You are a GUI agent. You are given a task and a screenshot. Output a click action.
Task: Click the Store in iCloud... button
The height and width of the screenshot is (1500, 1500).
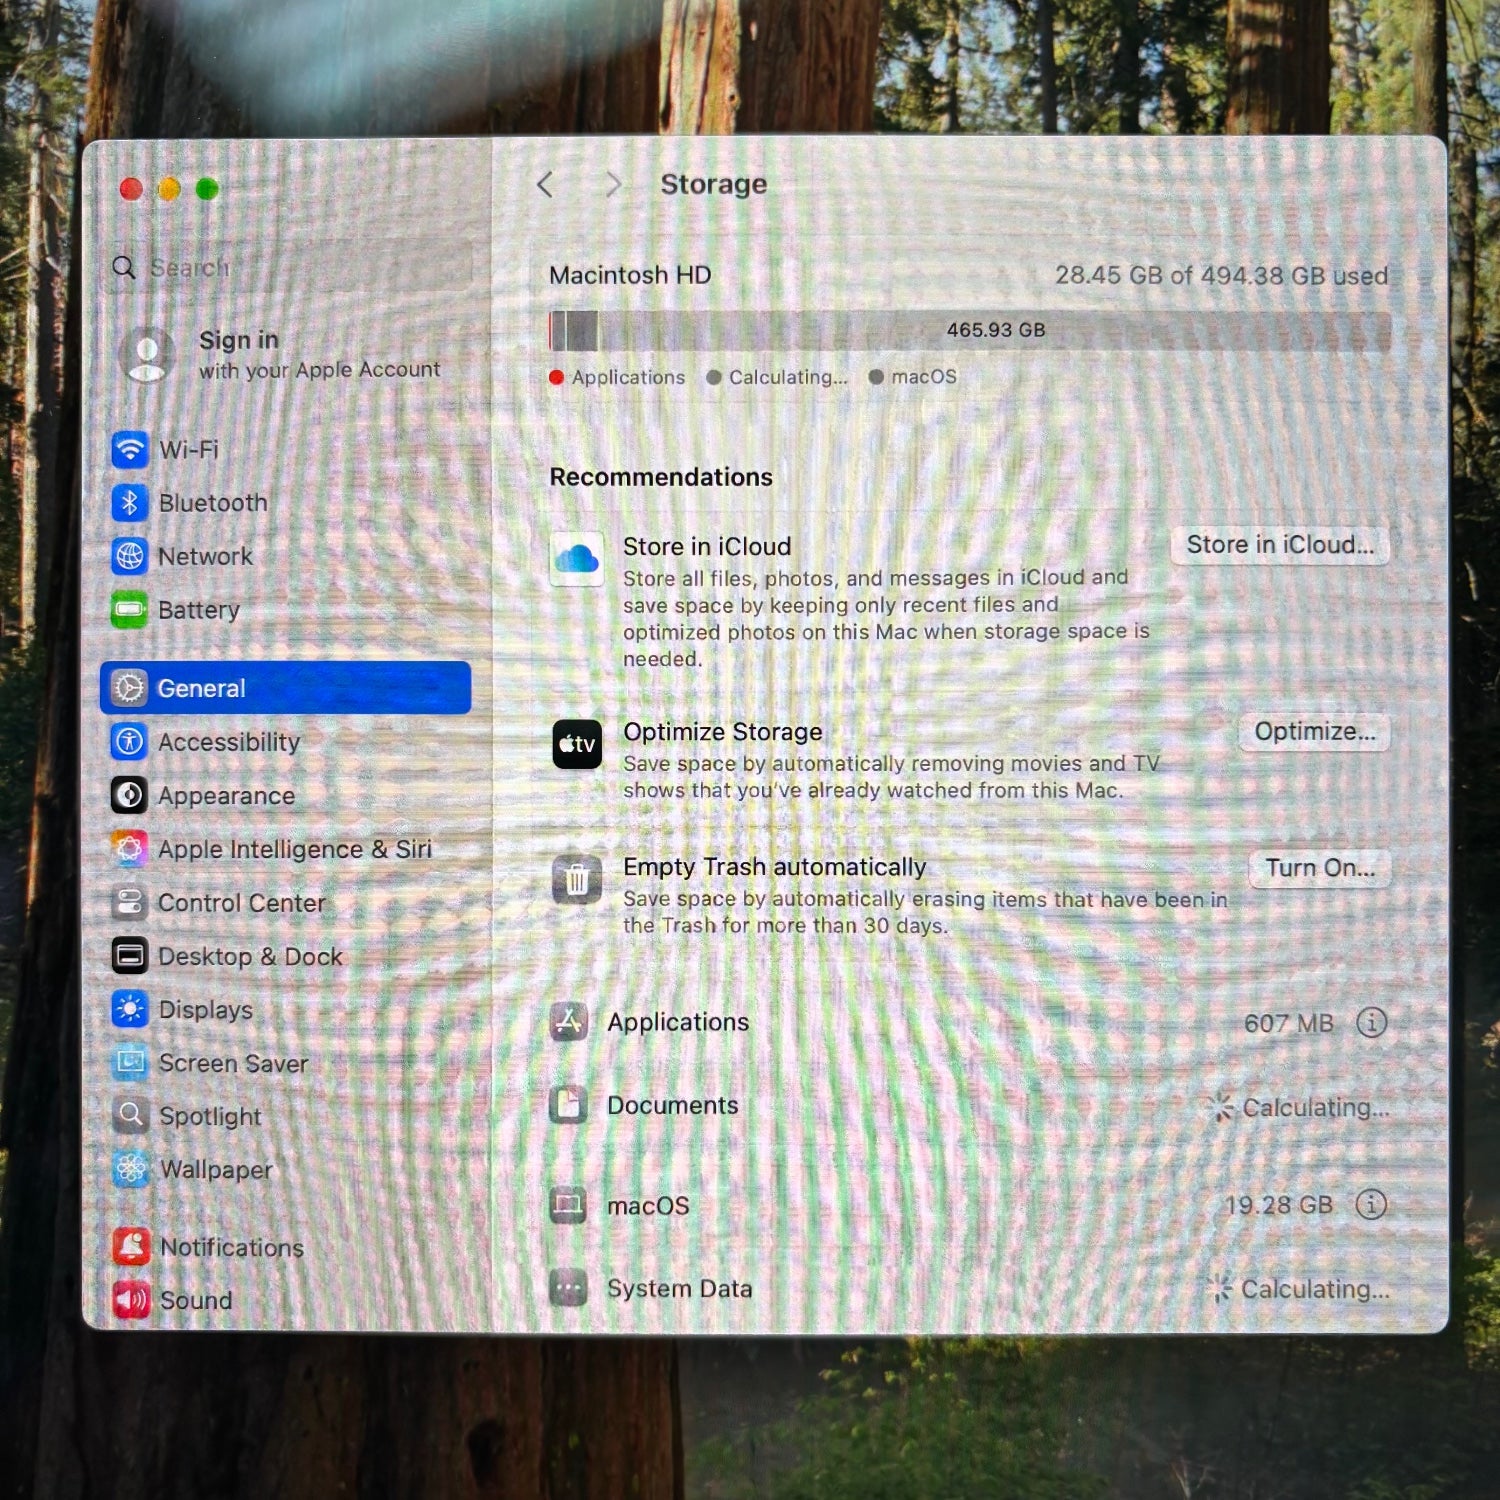click(1280, 545)
